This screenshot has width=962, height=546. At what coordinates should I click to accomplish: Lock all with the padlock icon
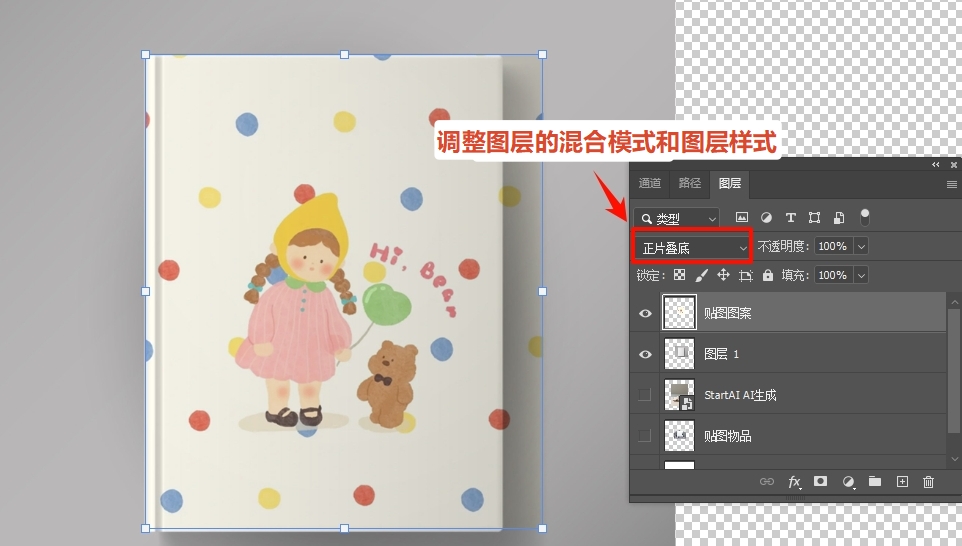coord(768,275)
